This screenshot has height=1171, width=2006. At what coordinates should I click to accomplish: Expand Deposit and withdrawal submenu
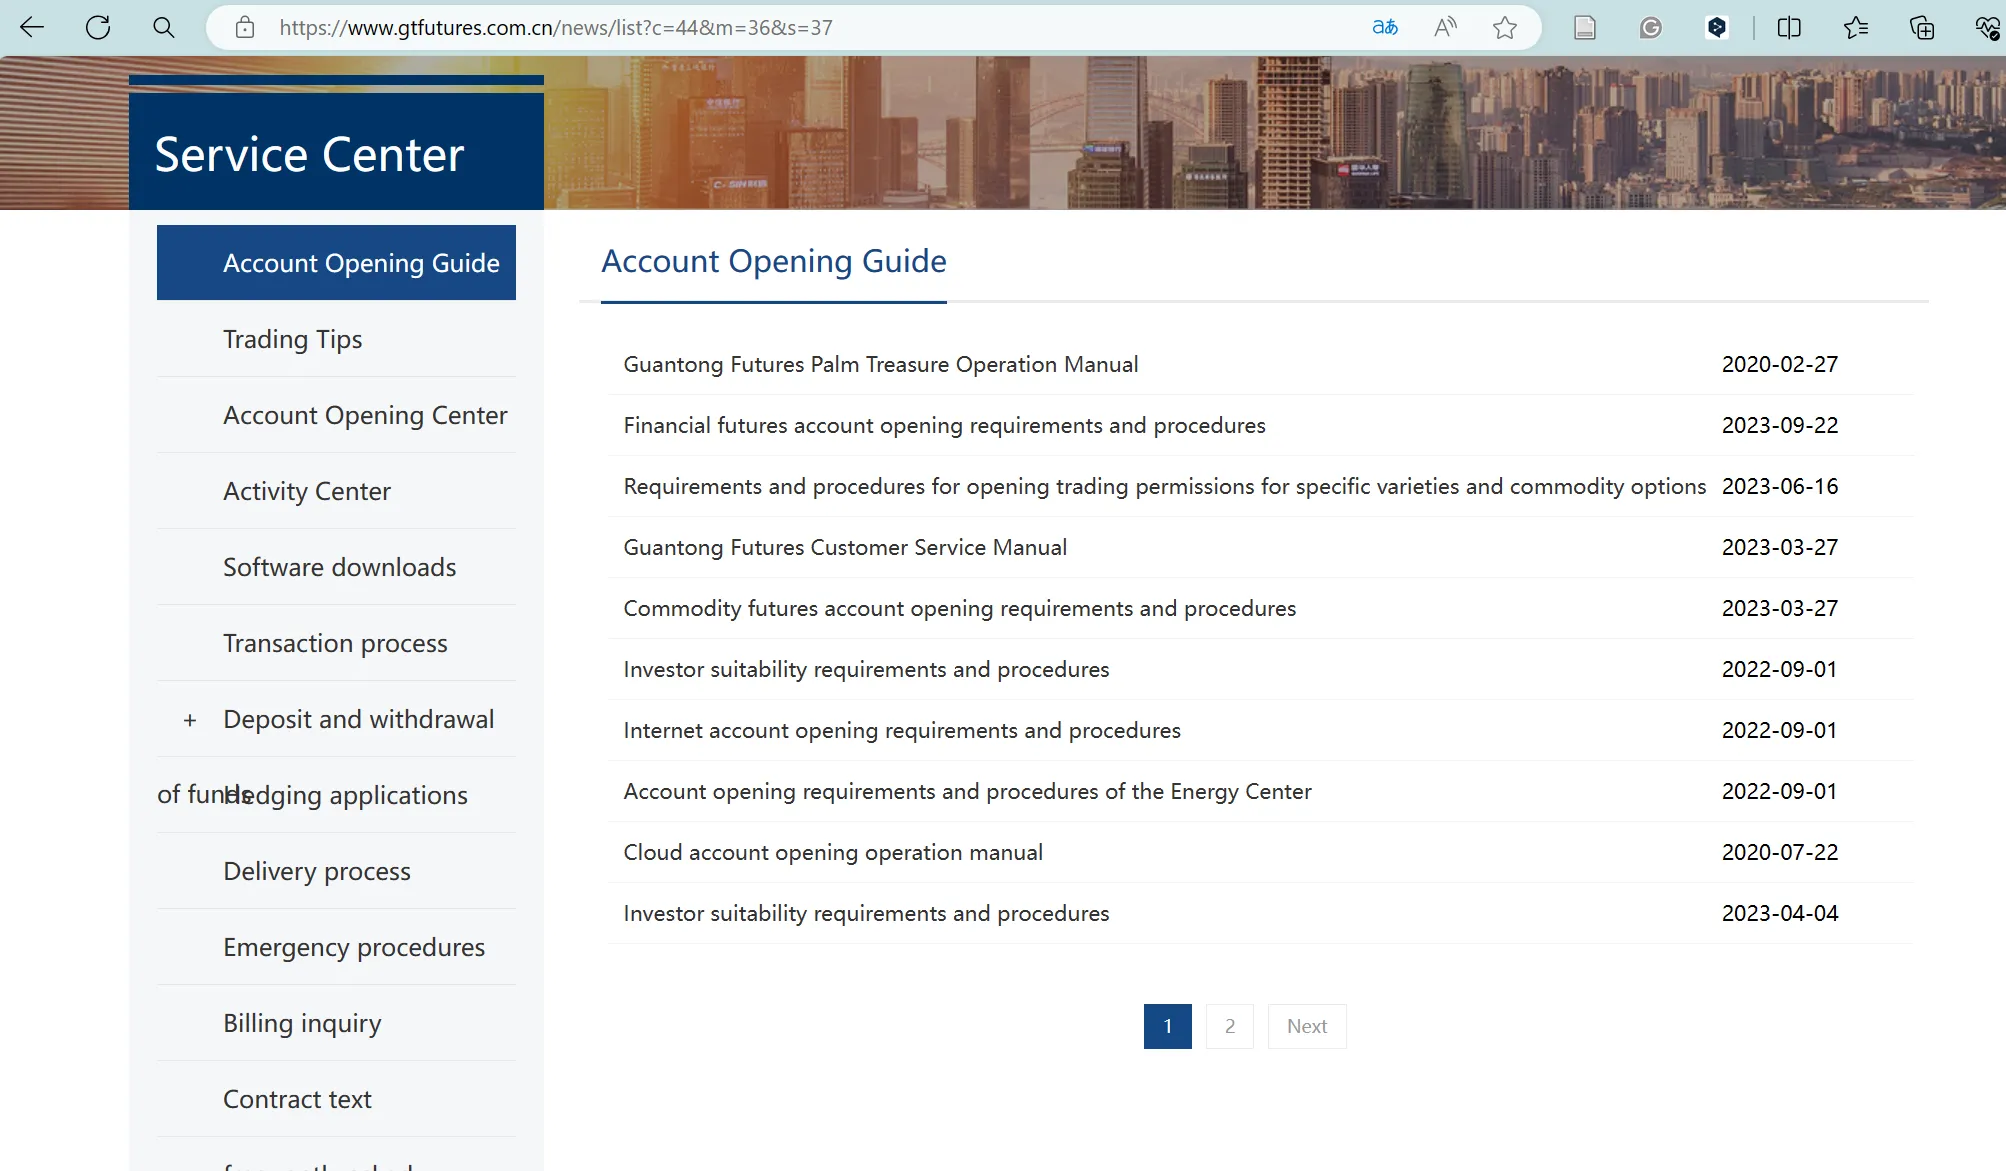190,720
